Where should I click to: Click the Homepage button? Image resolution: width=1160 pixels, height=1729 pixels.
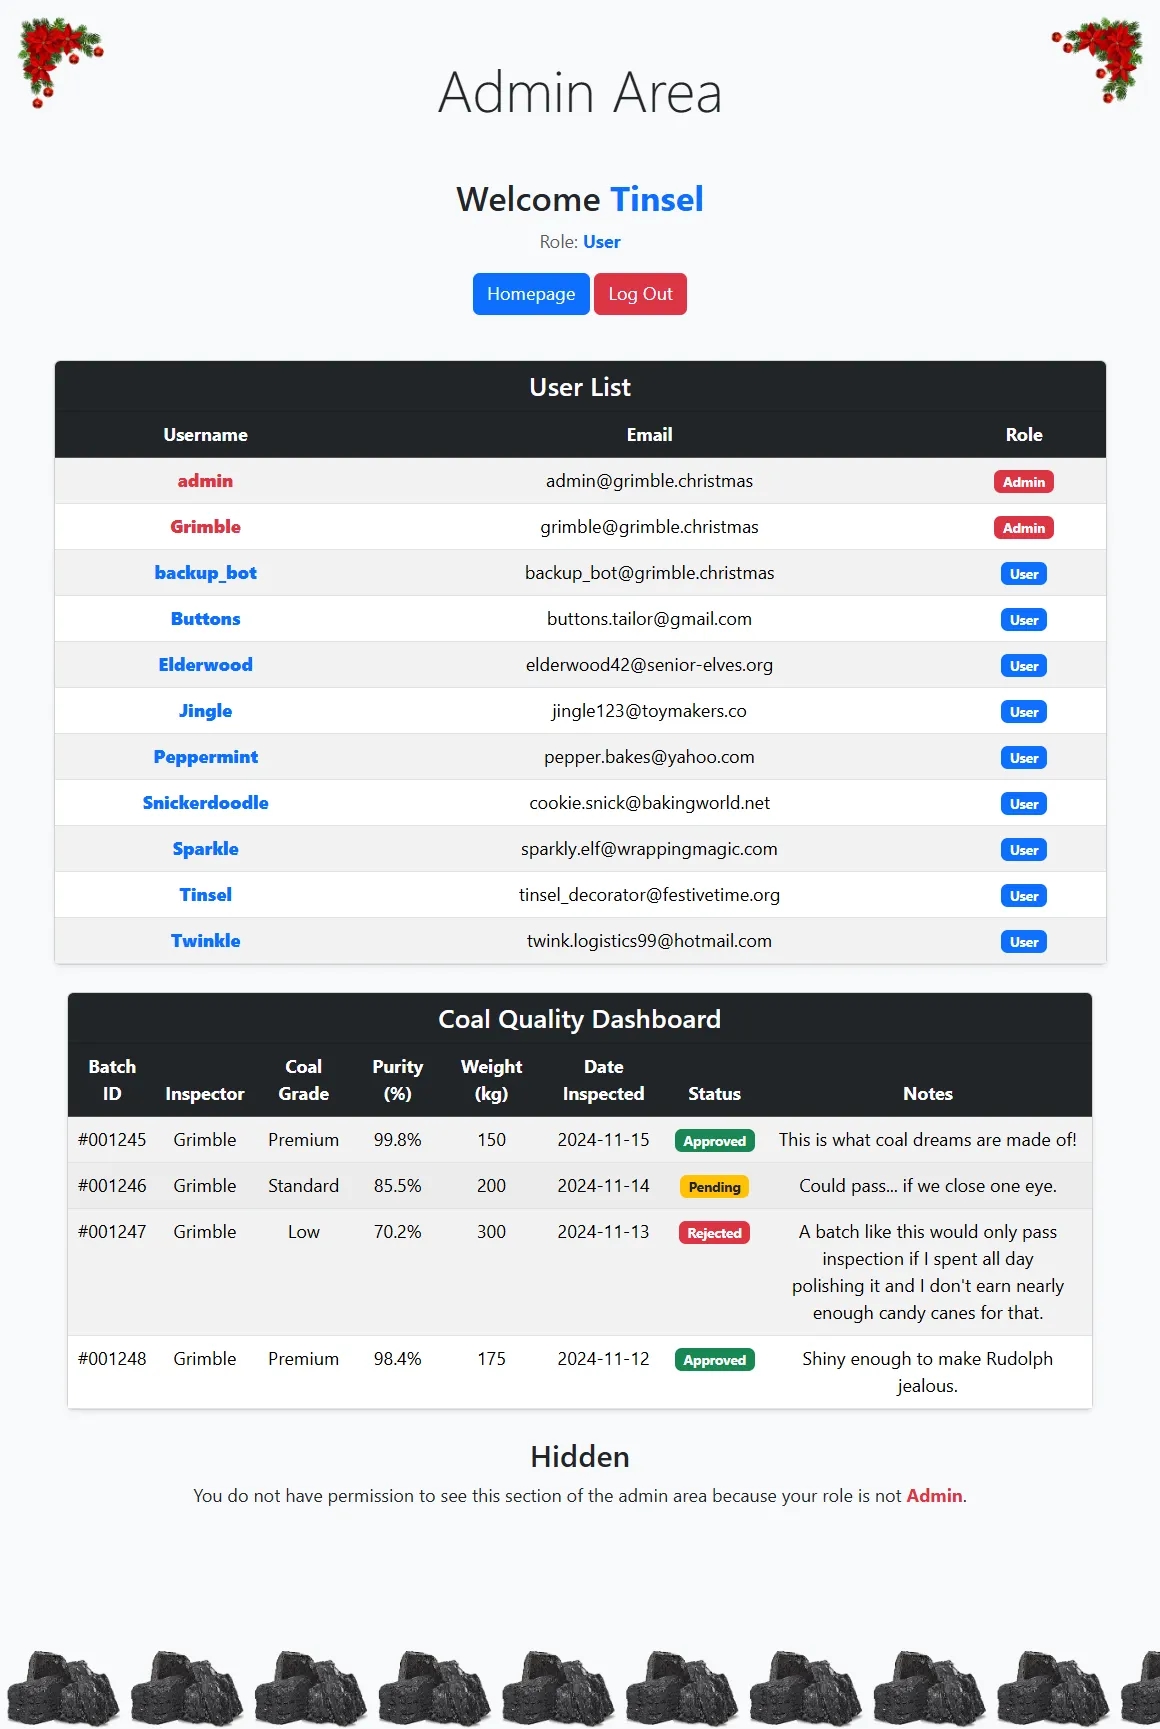point(531,294)
